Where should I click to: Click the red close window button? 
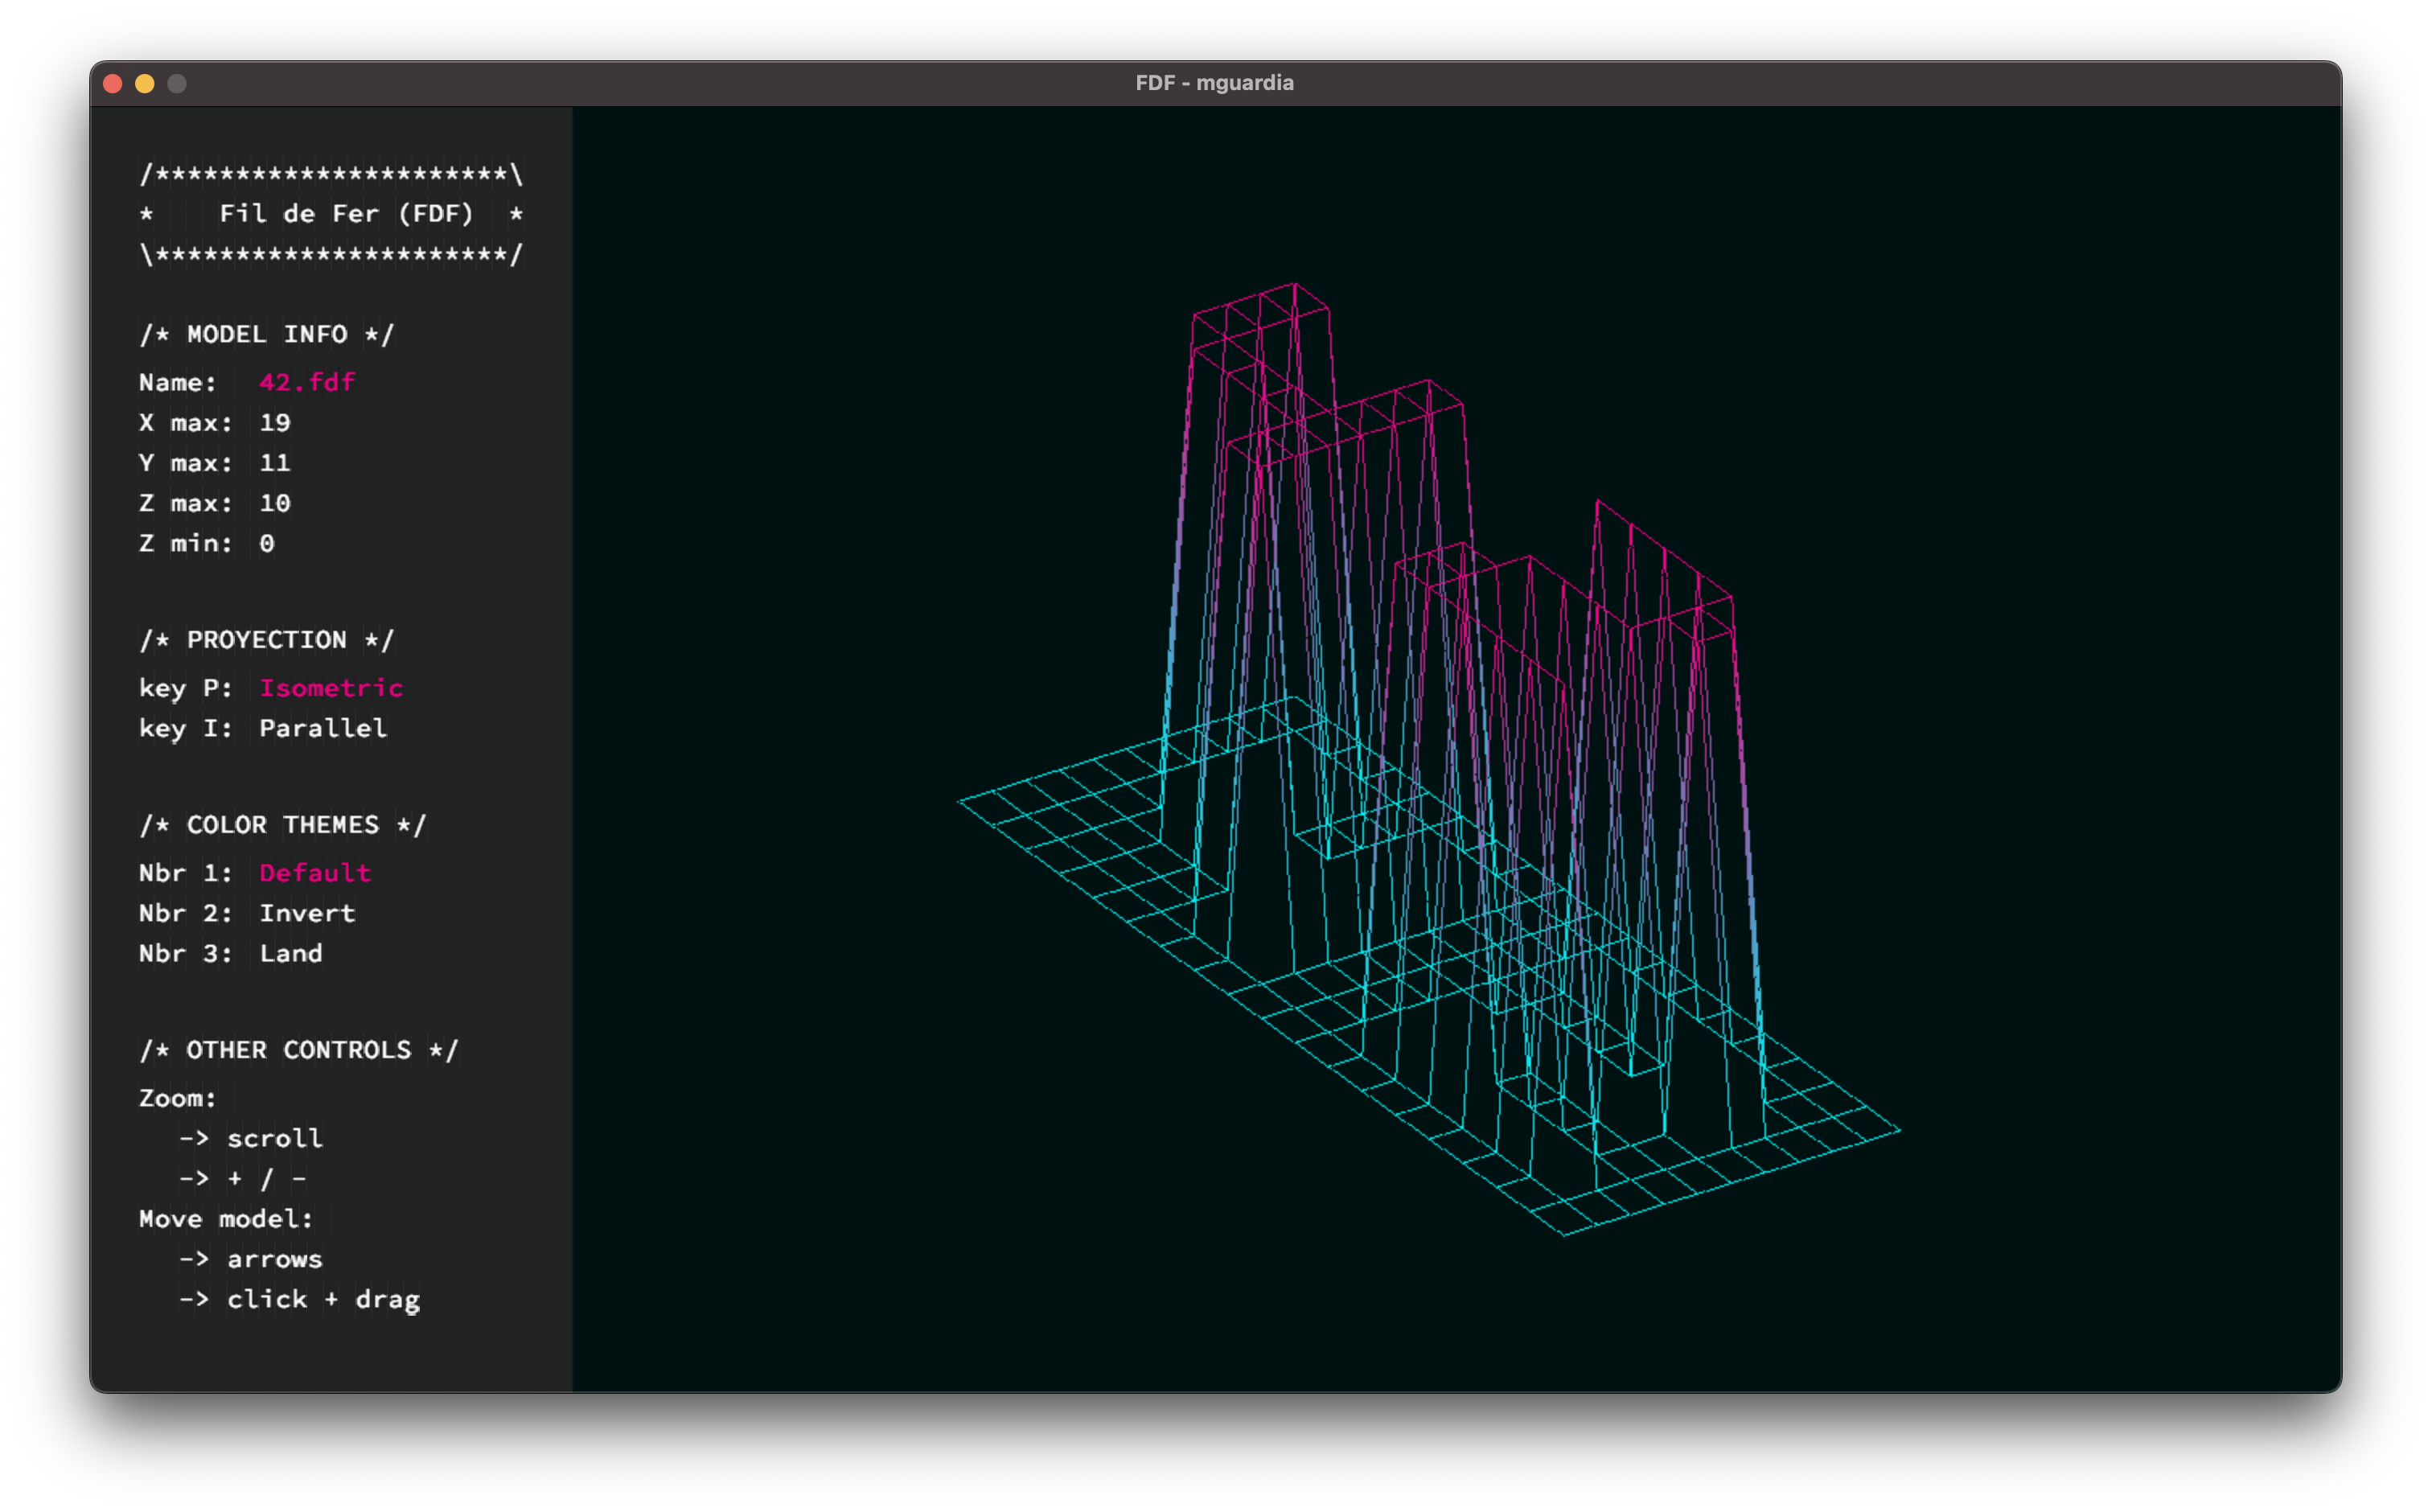[113, 84]
